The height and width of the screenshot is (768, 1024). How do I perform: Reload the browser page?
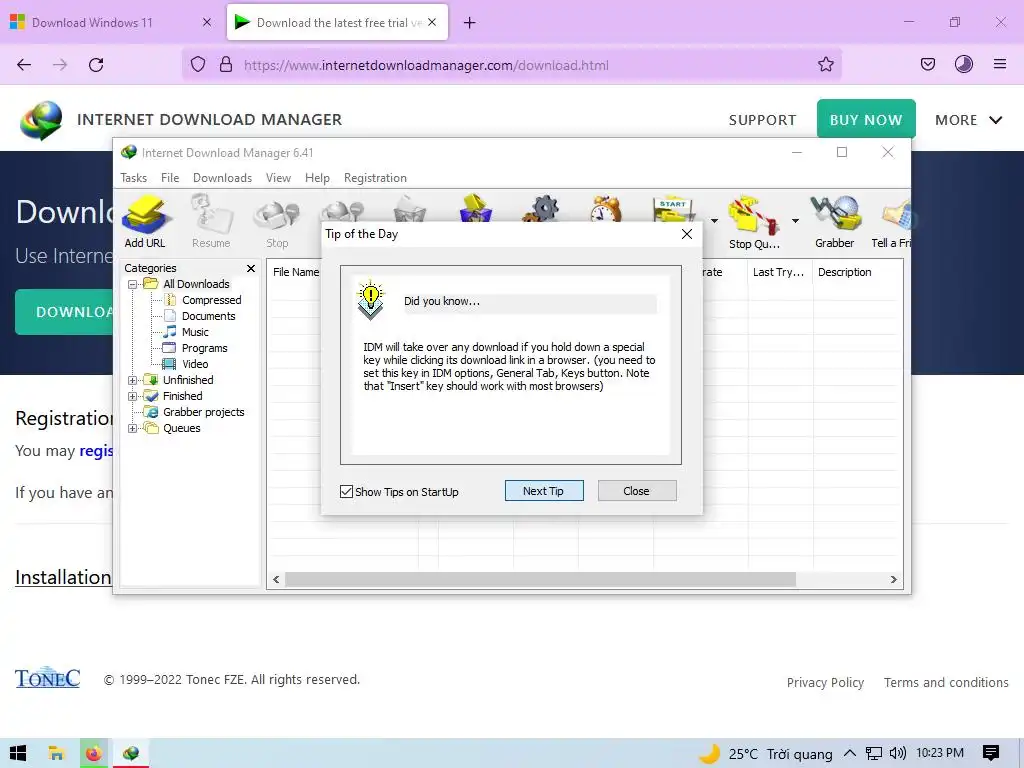point(96,65)
